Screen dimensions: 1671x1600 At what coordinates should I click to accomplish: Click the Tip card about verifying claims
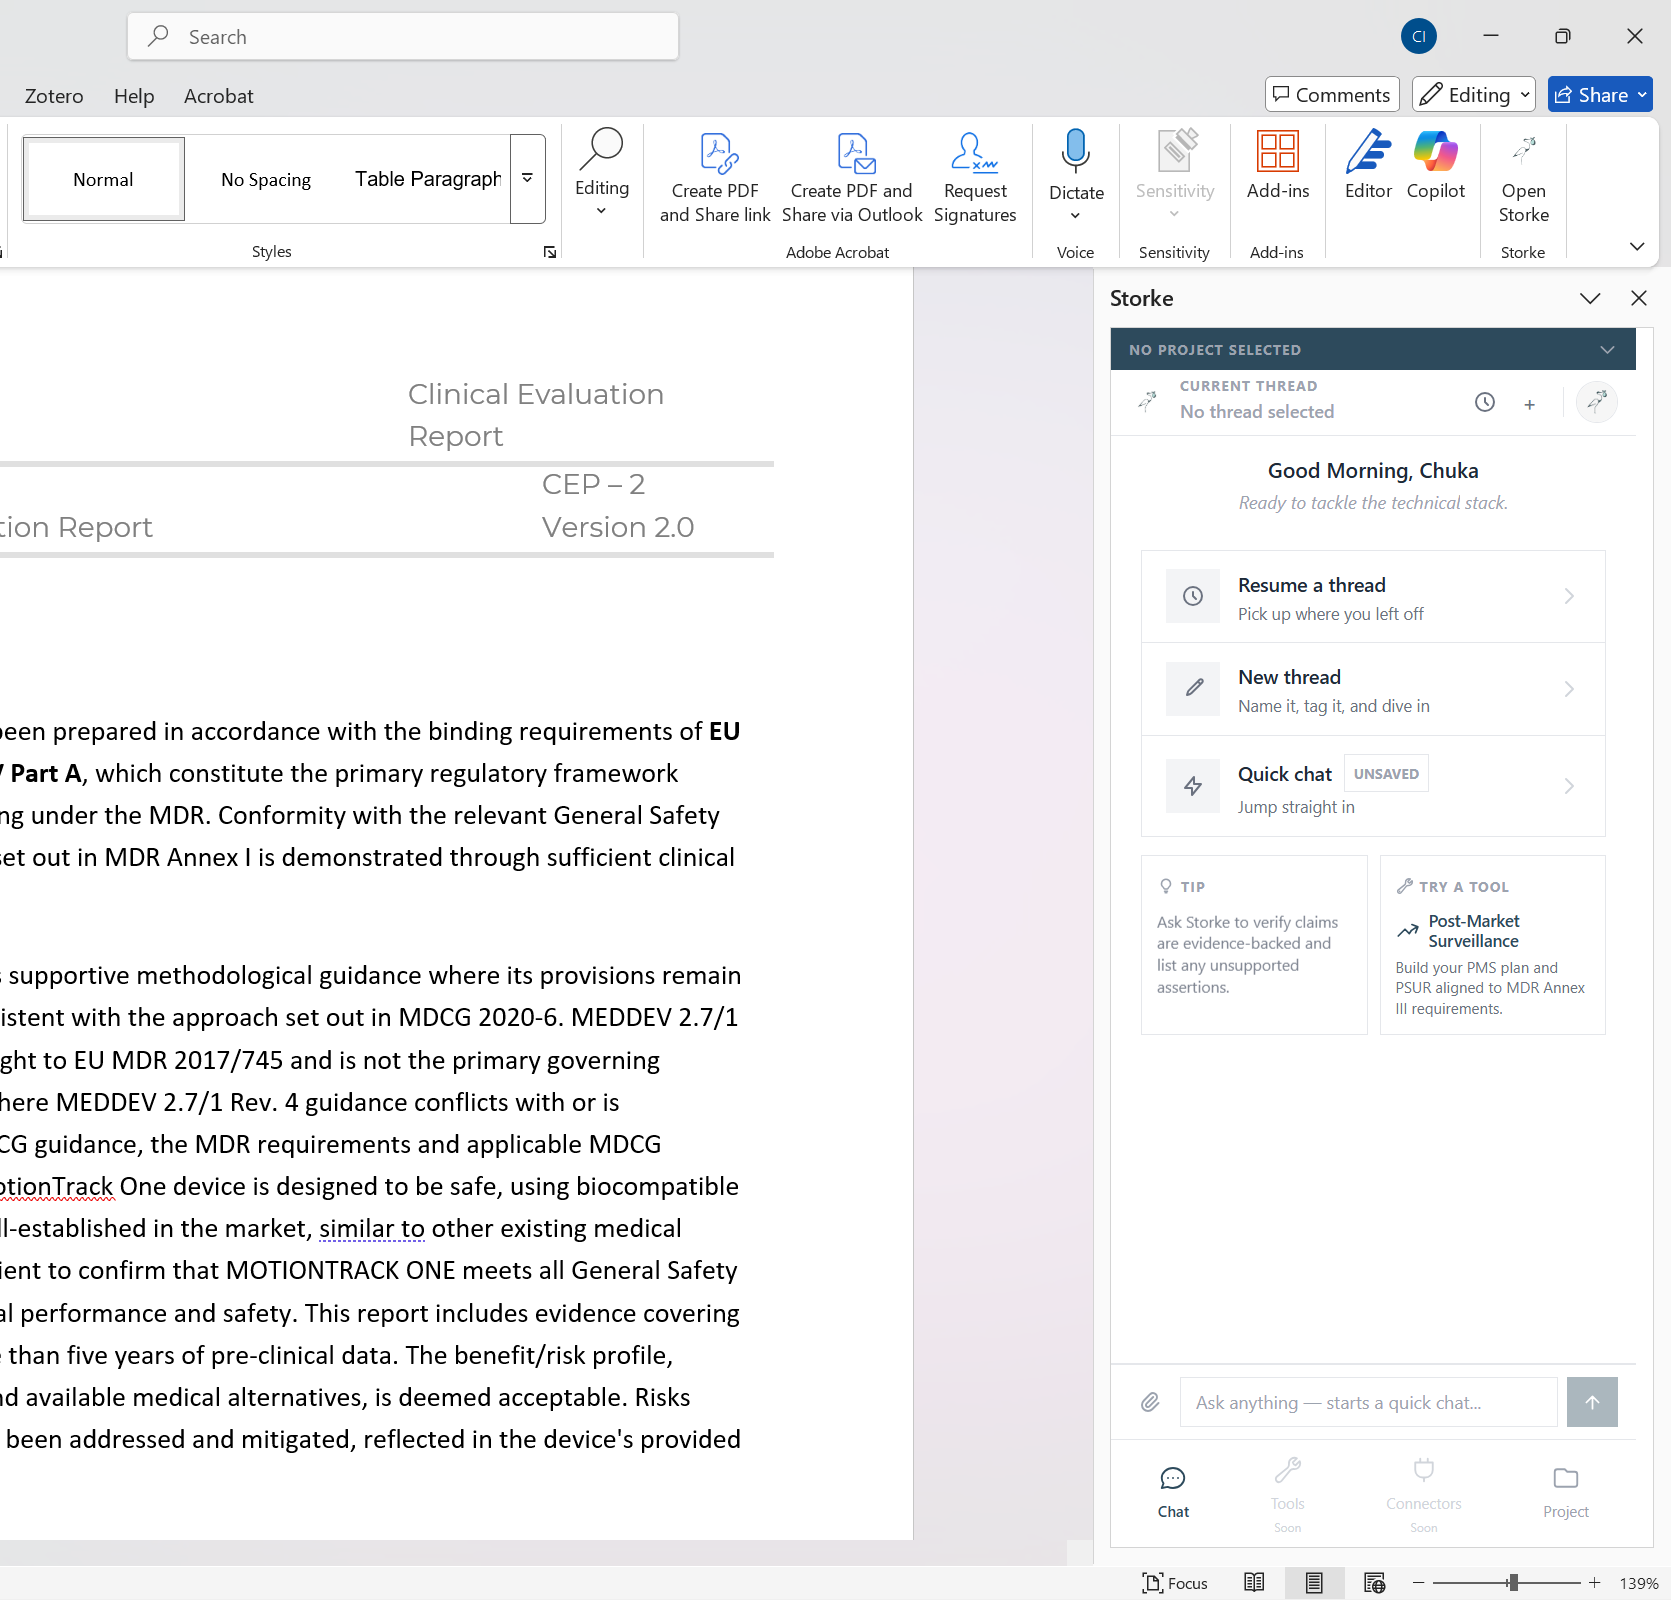click(x=1254, y=945)
